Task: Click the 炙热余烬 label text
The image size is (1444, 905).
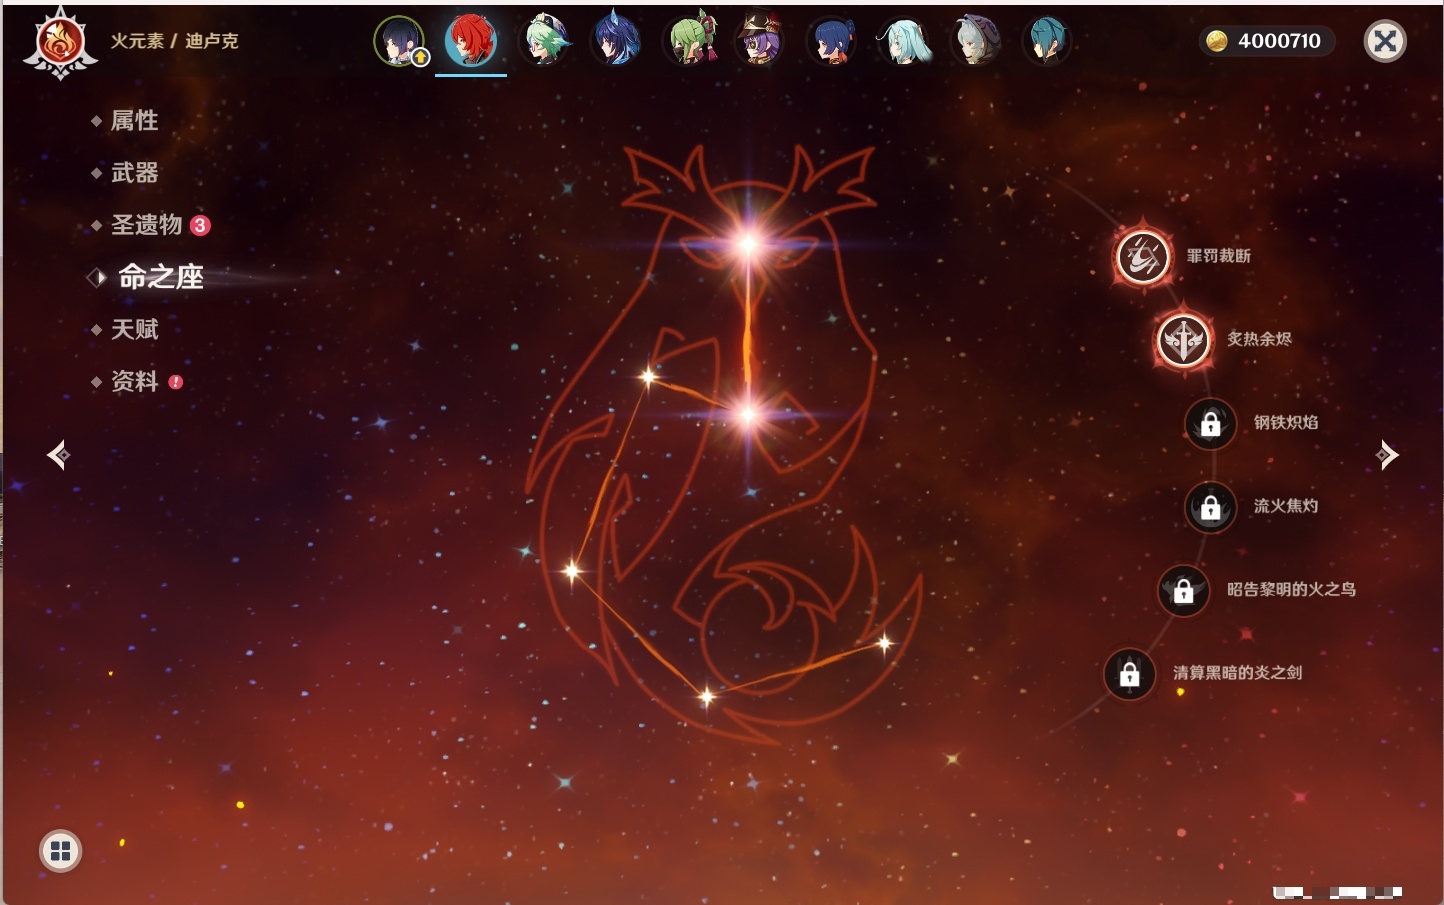Action: click(1259, 339)
